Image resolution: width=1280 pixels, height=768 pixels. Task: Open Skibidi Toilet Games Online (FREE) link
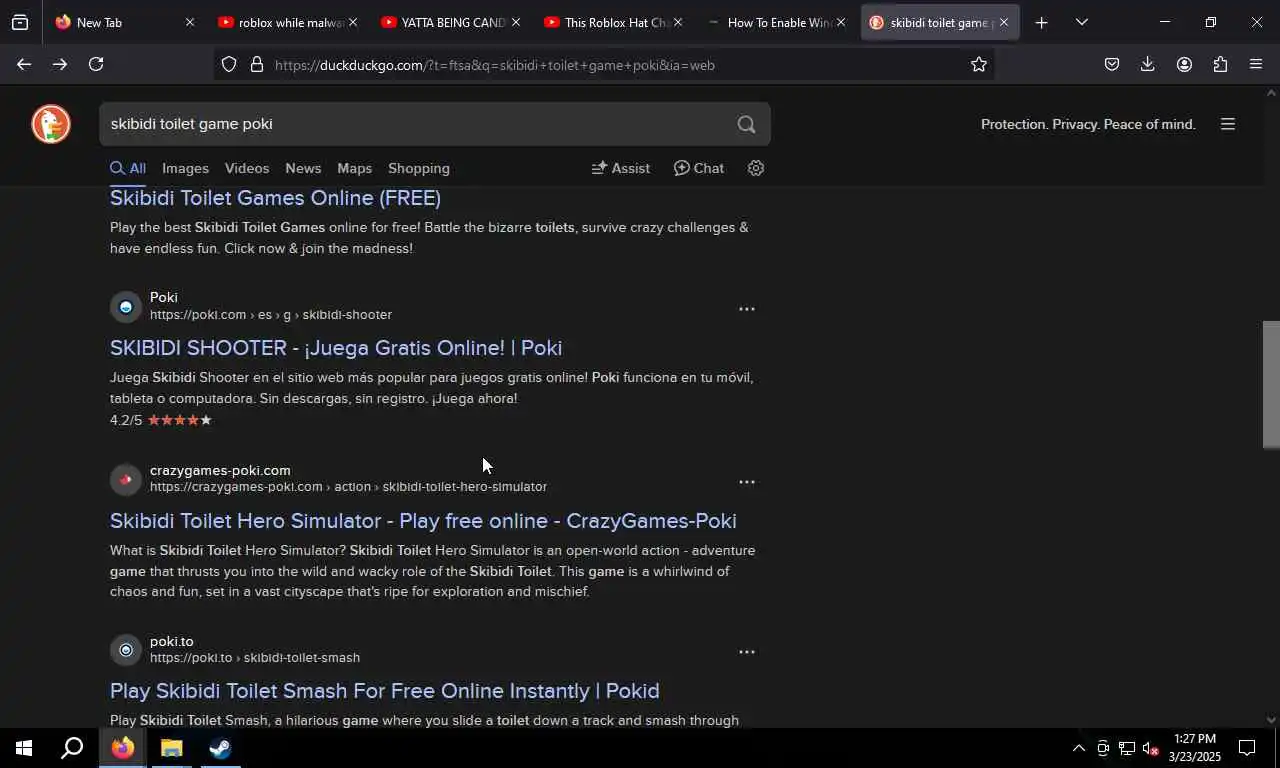[x=275, y=197]
